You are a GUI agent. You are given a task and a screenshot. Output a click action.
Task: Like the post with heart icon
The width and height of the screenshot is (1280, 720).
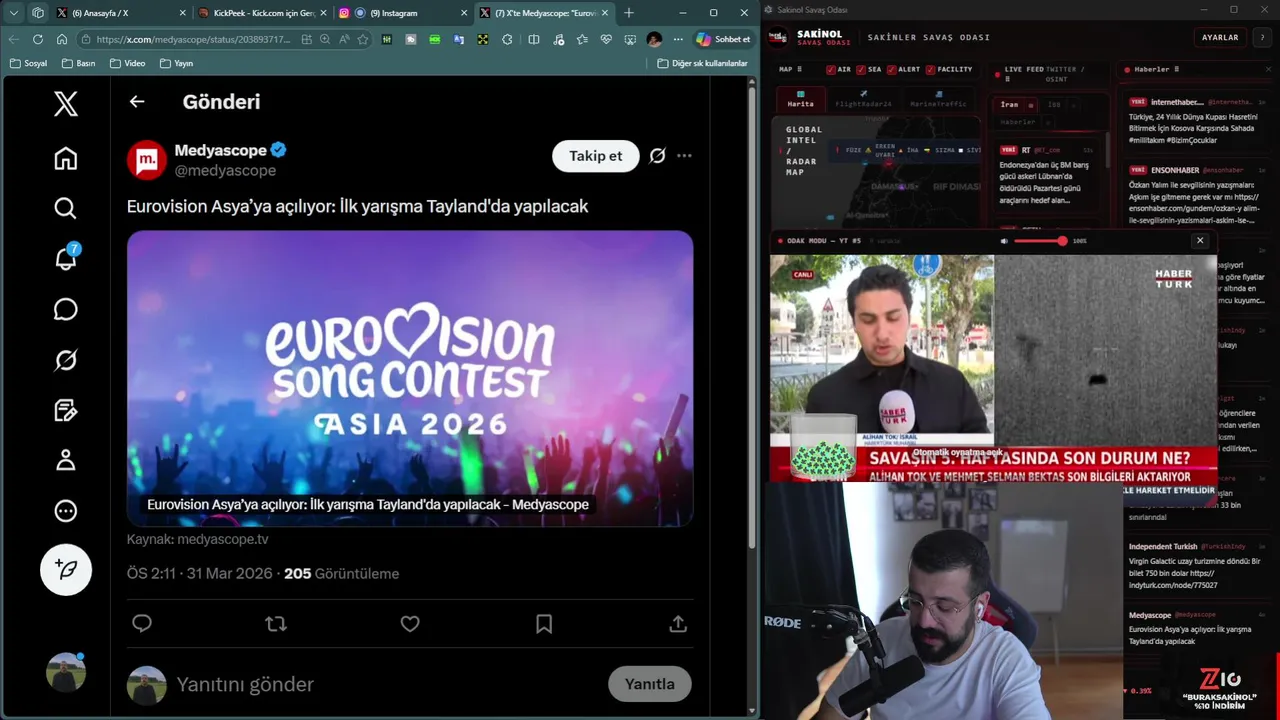pyautogui.click(x=410, y=624)
